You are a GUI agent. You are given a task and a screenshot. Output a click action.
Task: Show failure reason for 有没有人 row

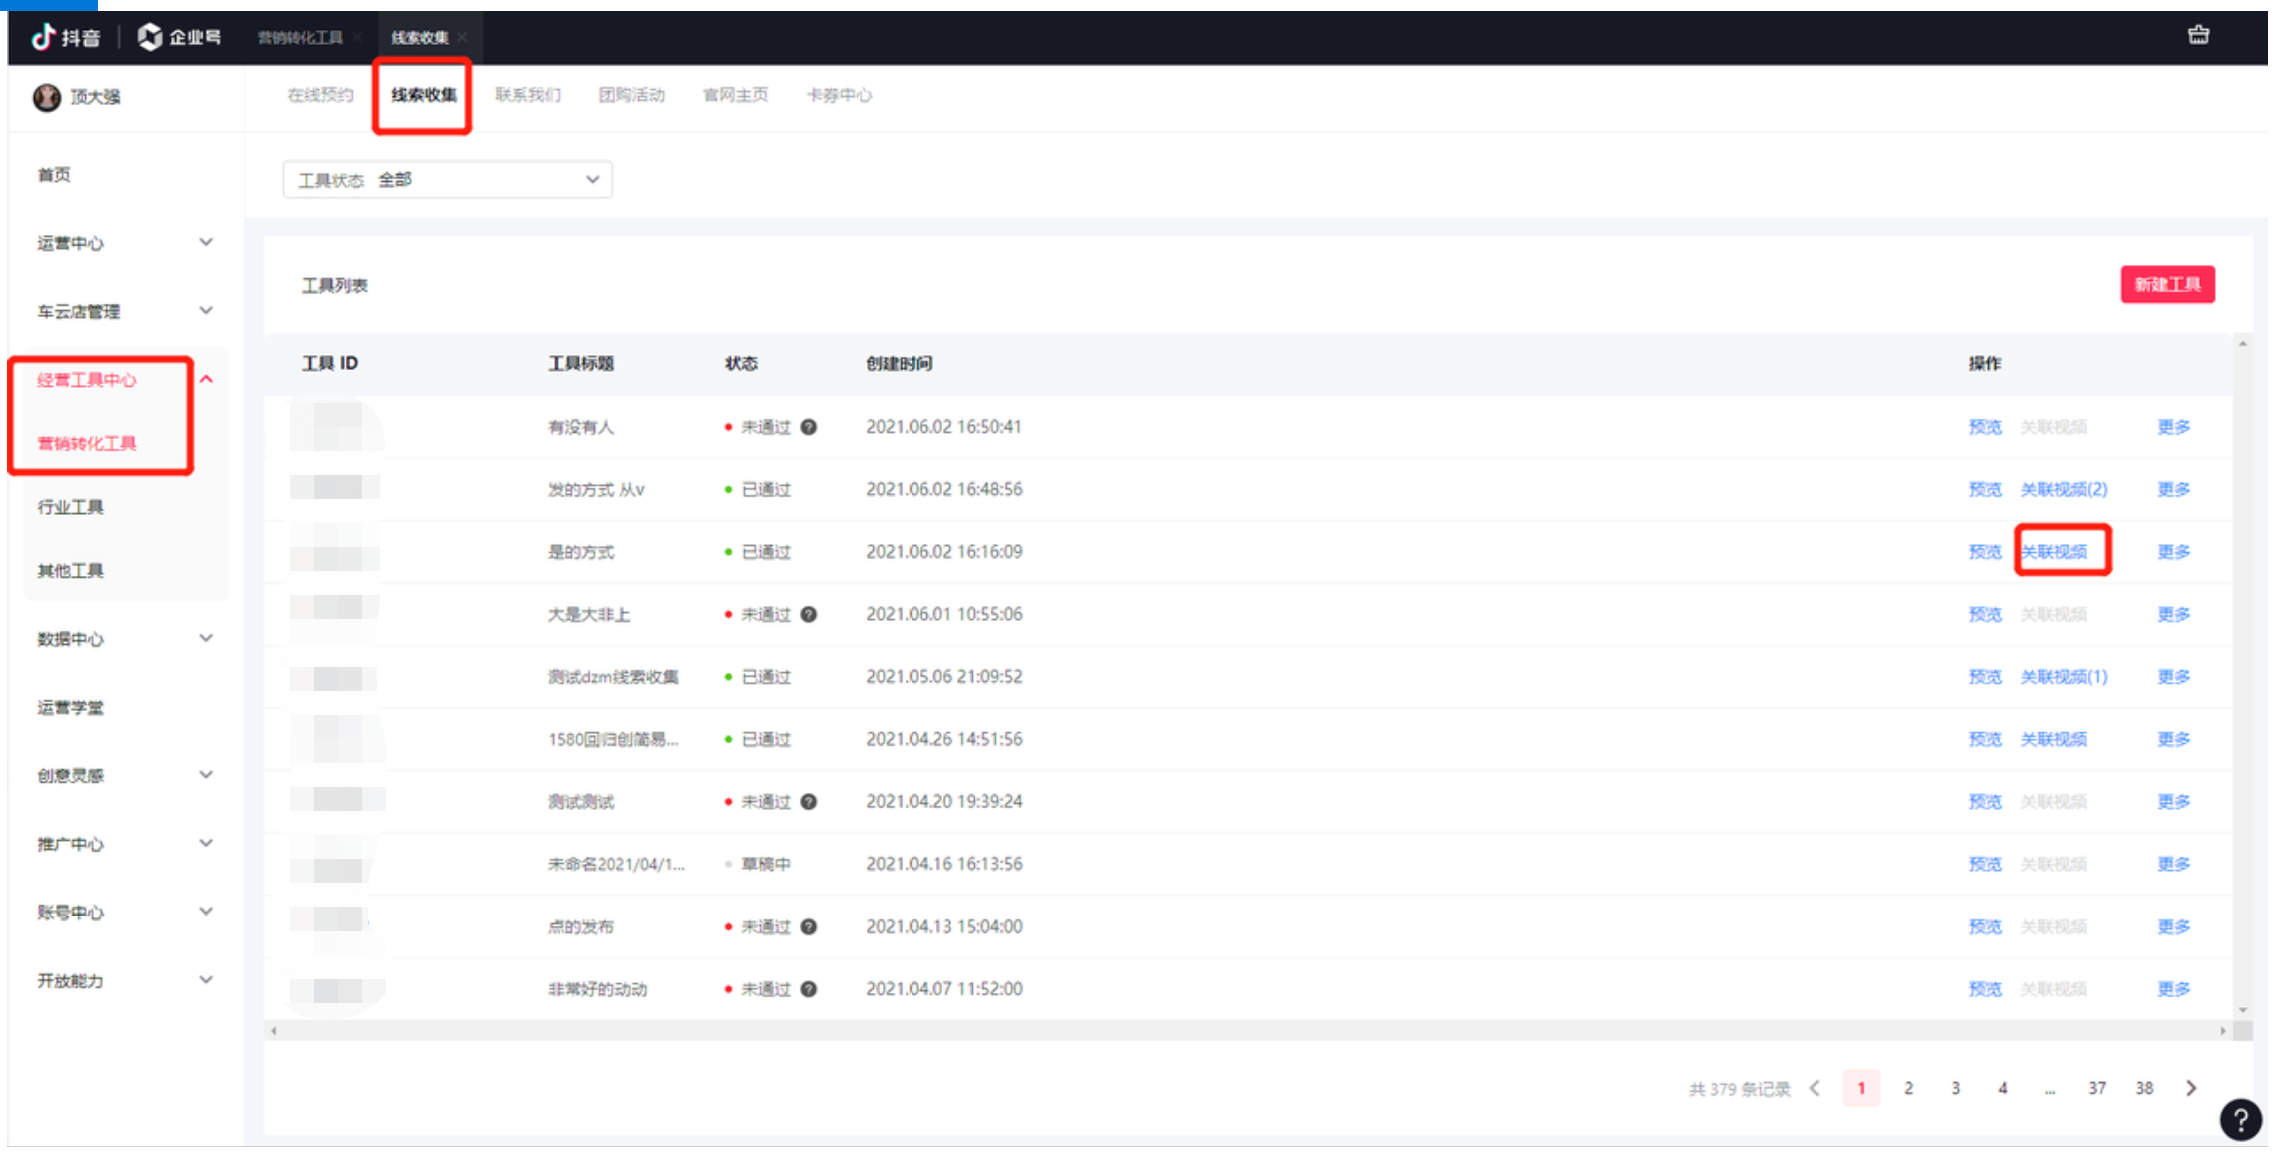click(x=809, y=427)
